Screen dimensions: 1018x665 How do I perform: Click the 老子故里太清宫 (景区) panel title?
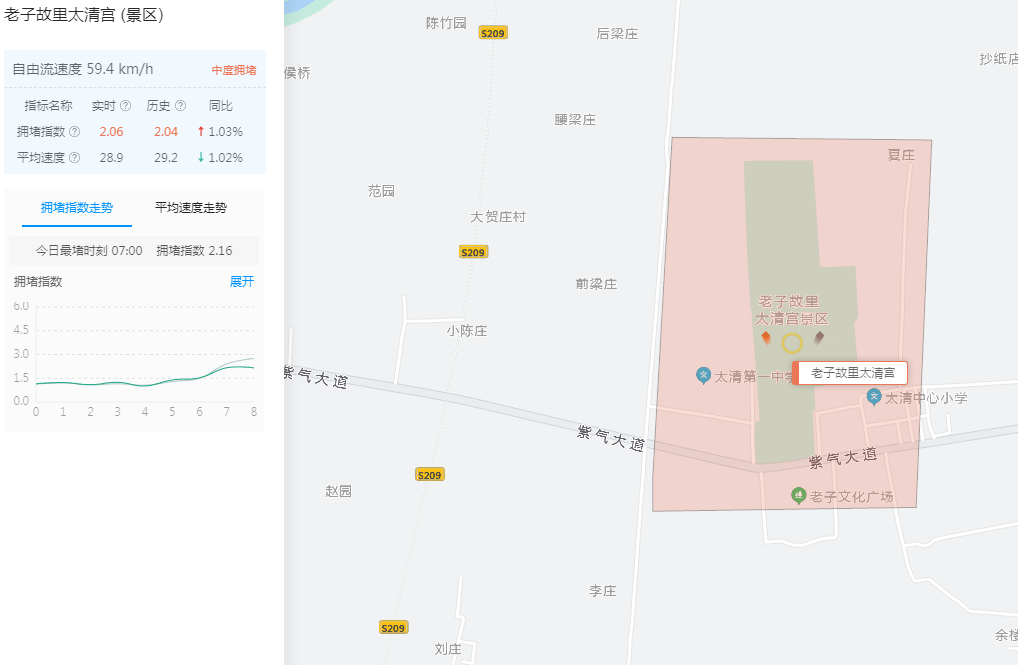coord(83,17)
